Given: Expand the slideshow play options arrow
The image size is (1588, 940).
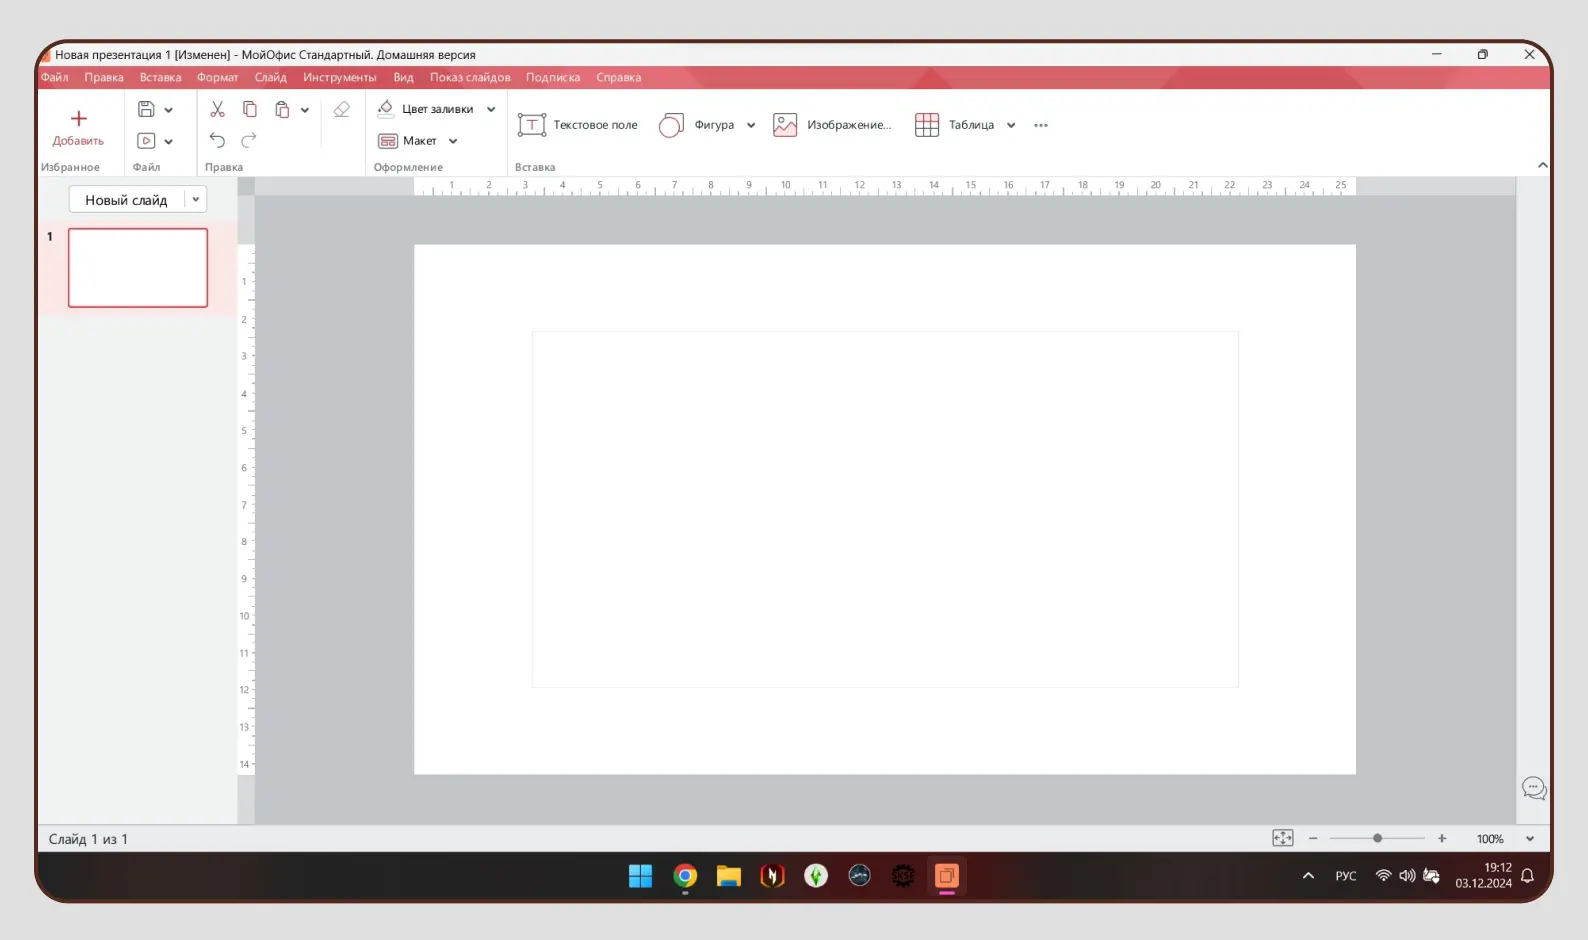Looking at the screenshot, I should point(168,142).
